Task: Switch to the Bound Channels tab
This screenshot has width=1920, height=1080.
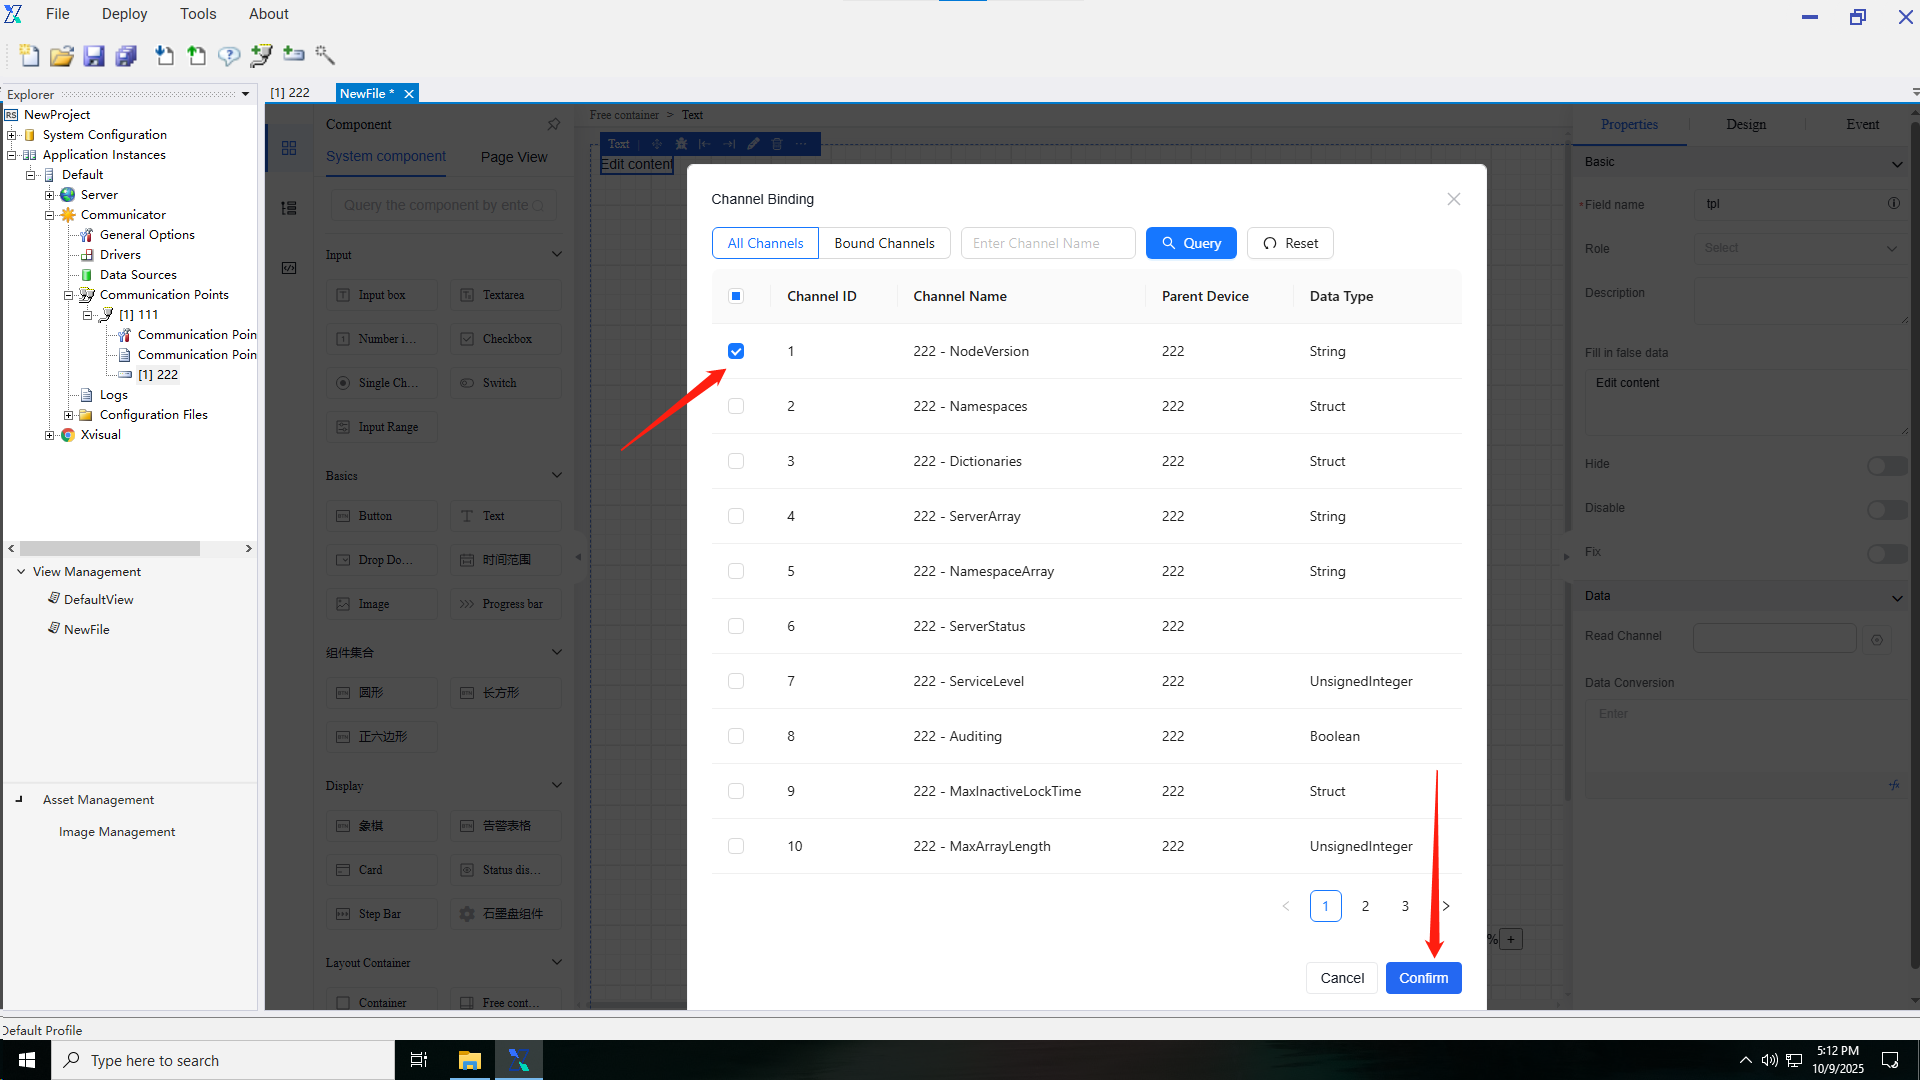Action: pos(884,243)
